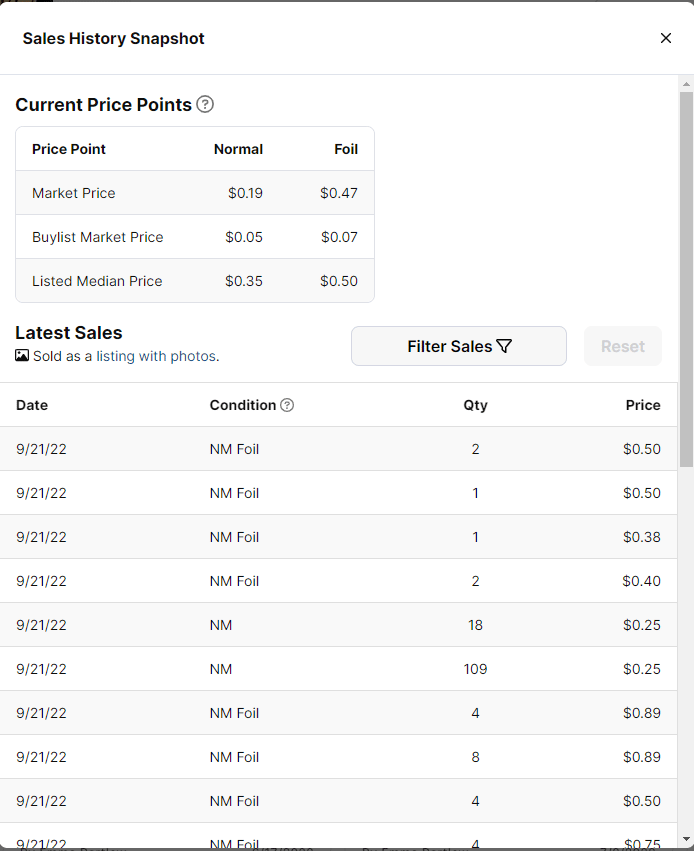Click the Qty column header
The image size is (694, 851).
475,405
